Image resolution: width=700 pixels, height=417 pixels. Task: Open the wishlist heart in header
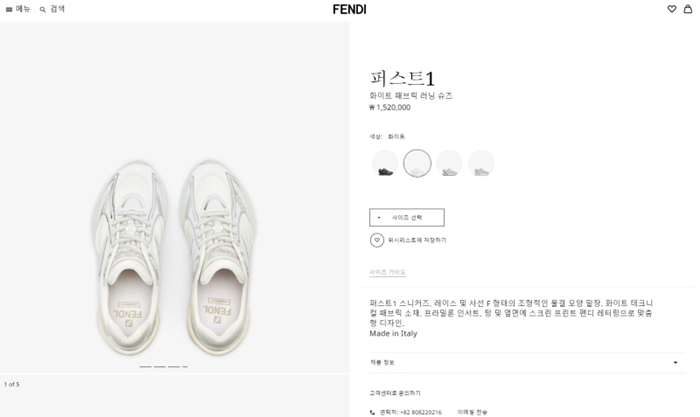point(672,9)
